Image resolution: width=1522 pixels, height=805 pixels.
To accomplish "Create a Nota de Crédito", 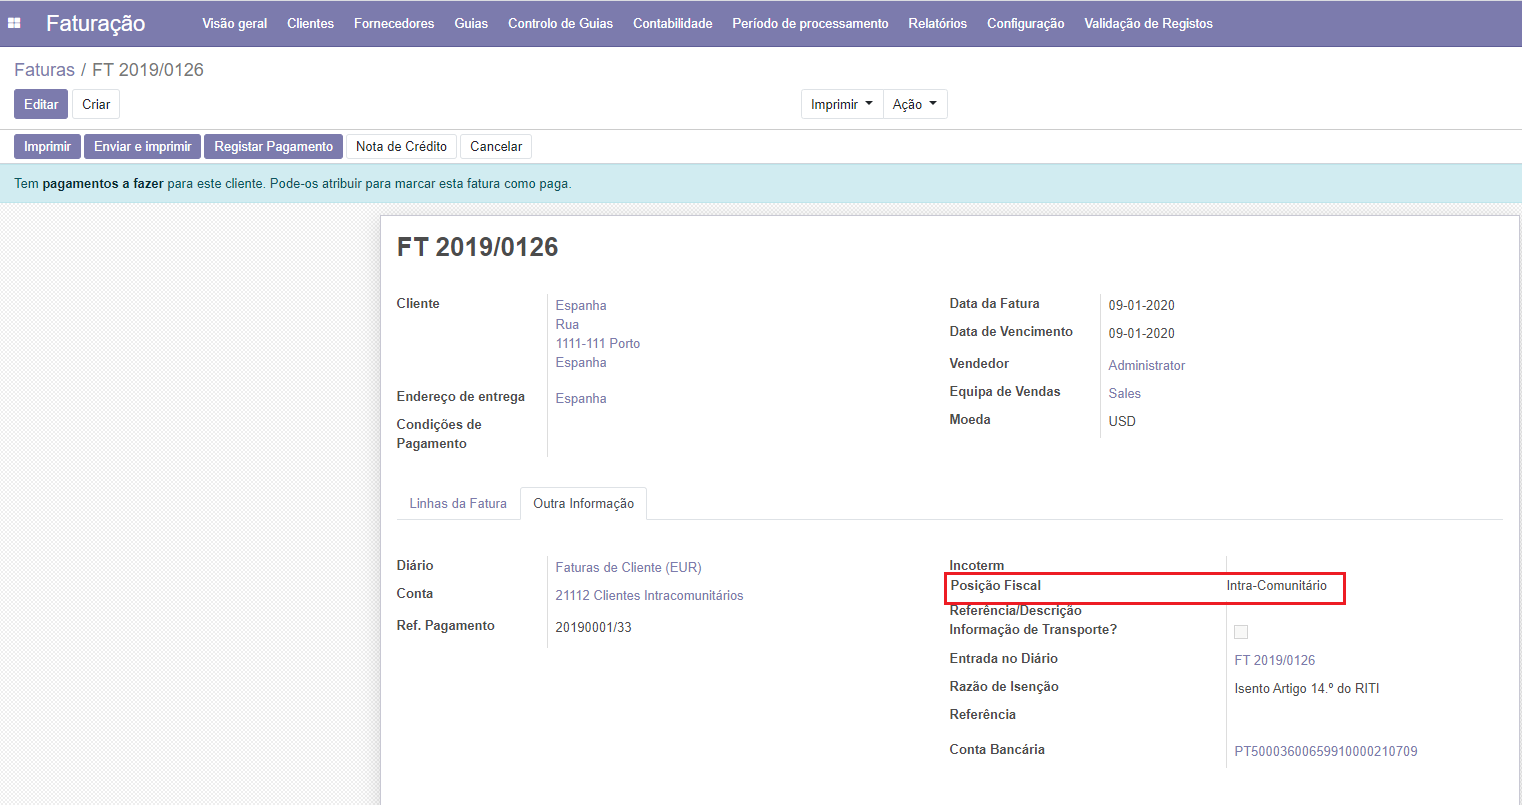I will click(401, 147).
